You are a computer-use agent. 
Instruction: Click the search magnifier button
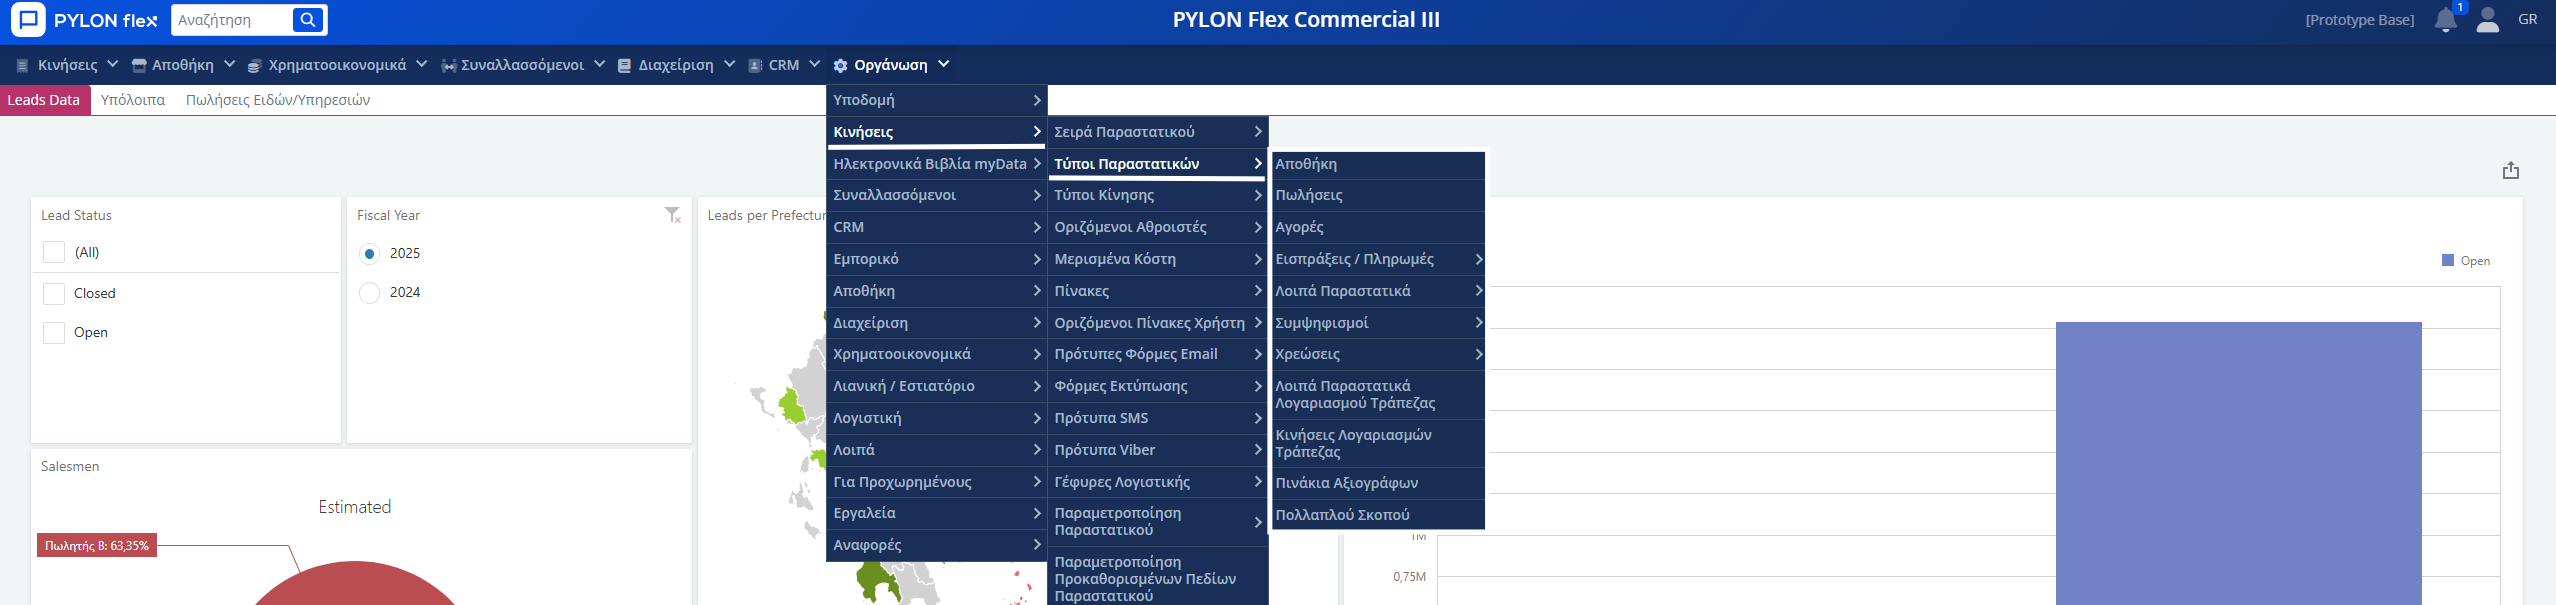[x=308, y=19]
